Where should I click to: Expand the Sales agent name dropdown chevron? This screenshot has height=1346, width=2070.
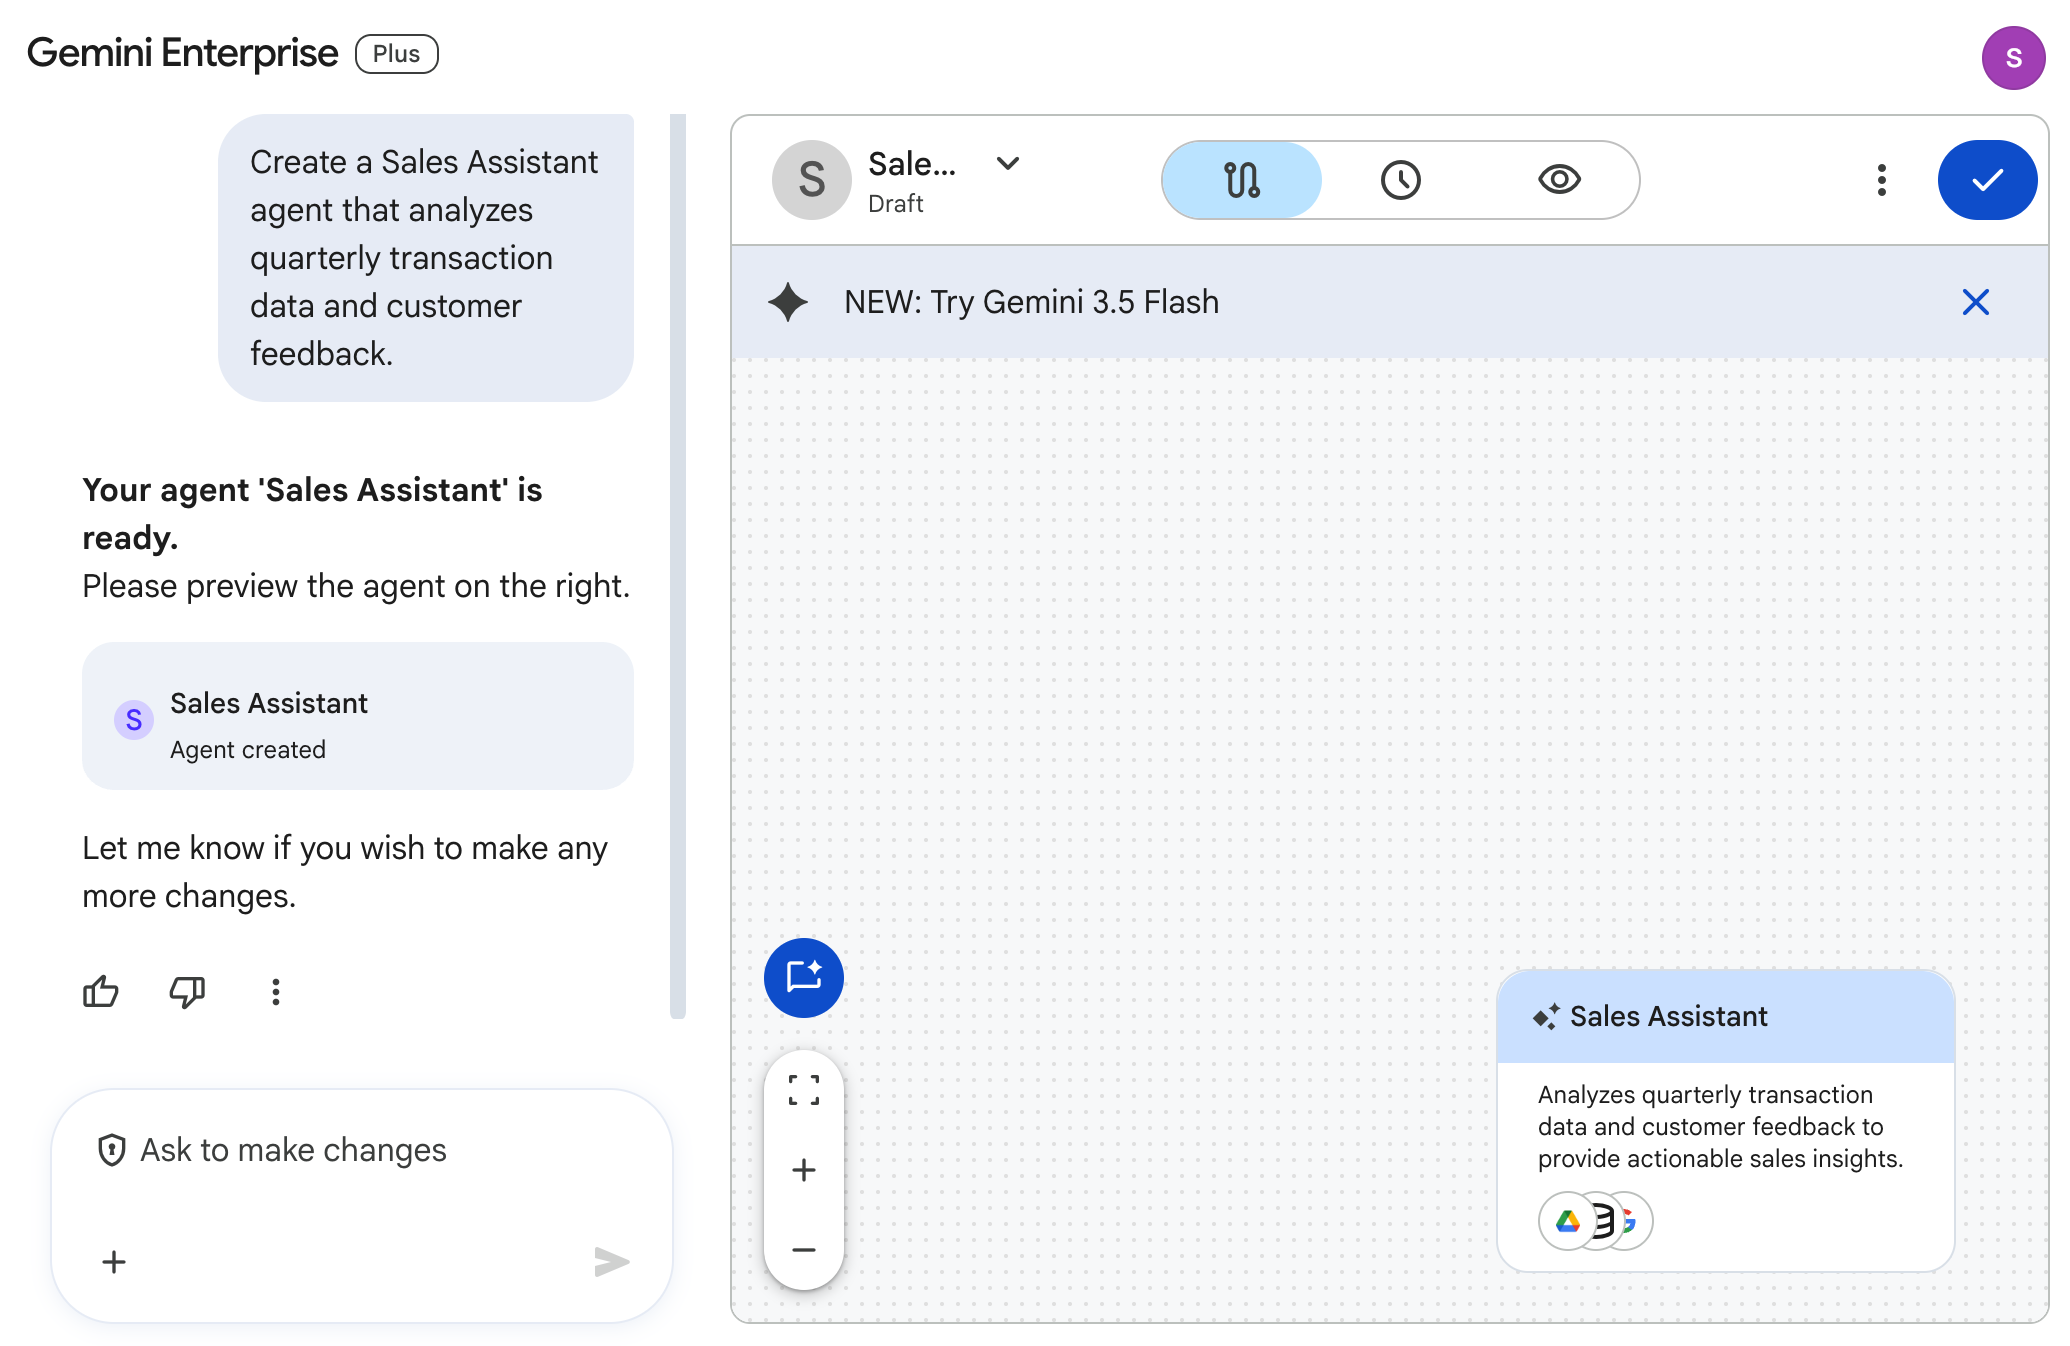1008,163
